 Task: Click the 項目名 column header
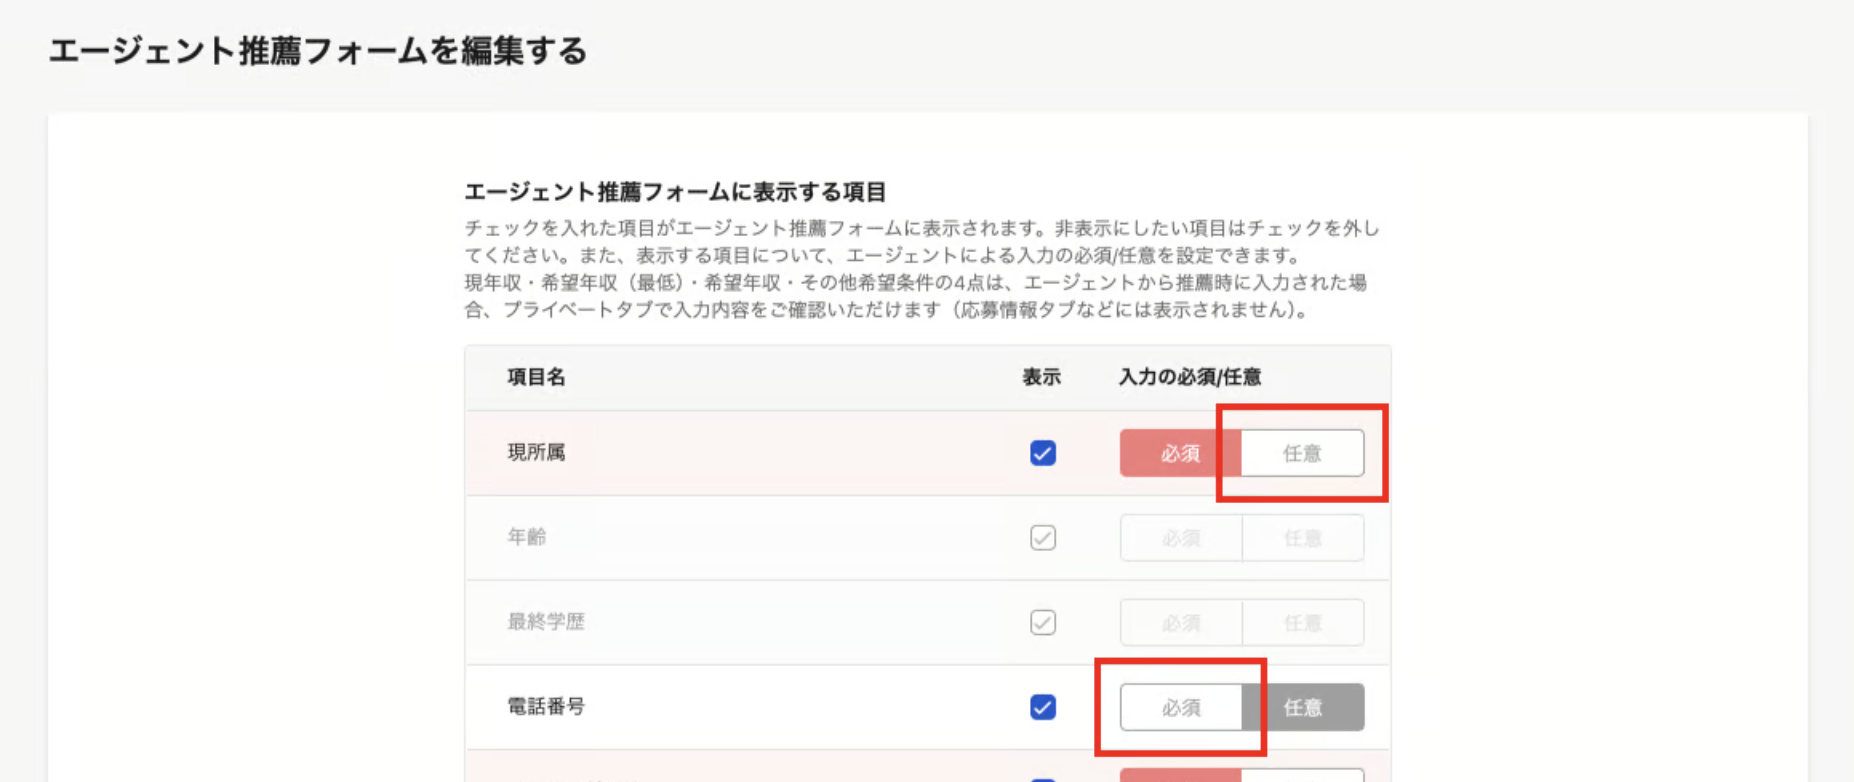click(536, 377)
